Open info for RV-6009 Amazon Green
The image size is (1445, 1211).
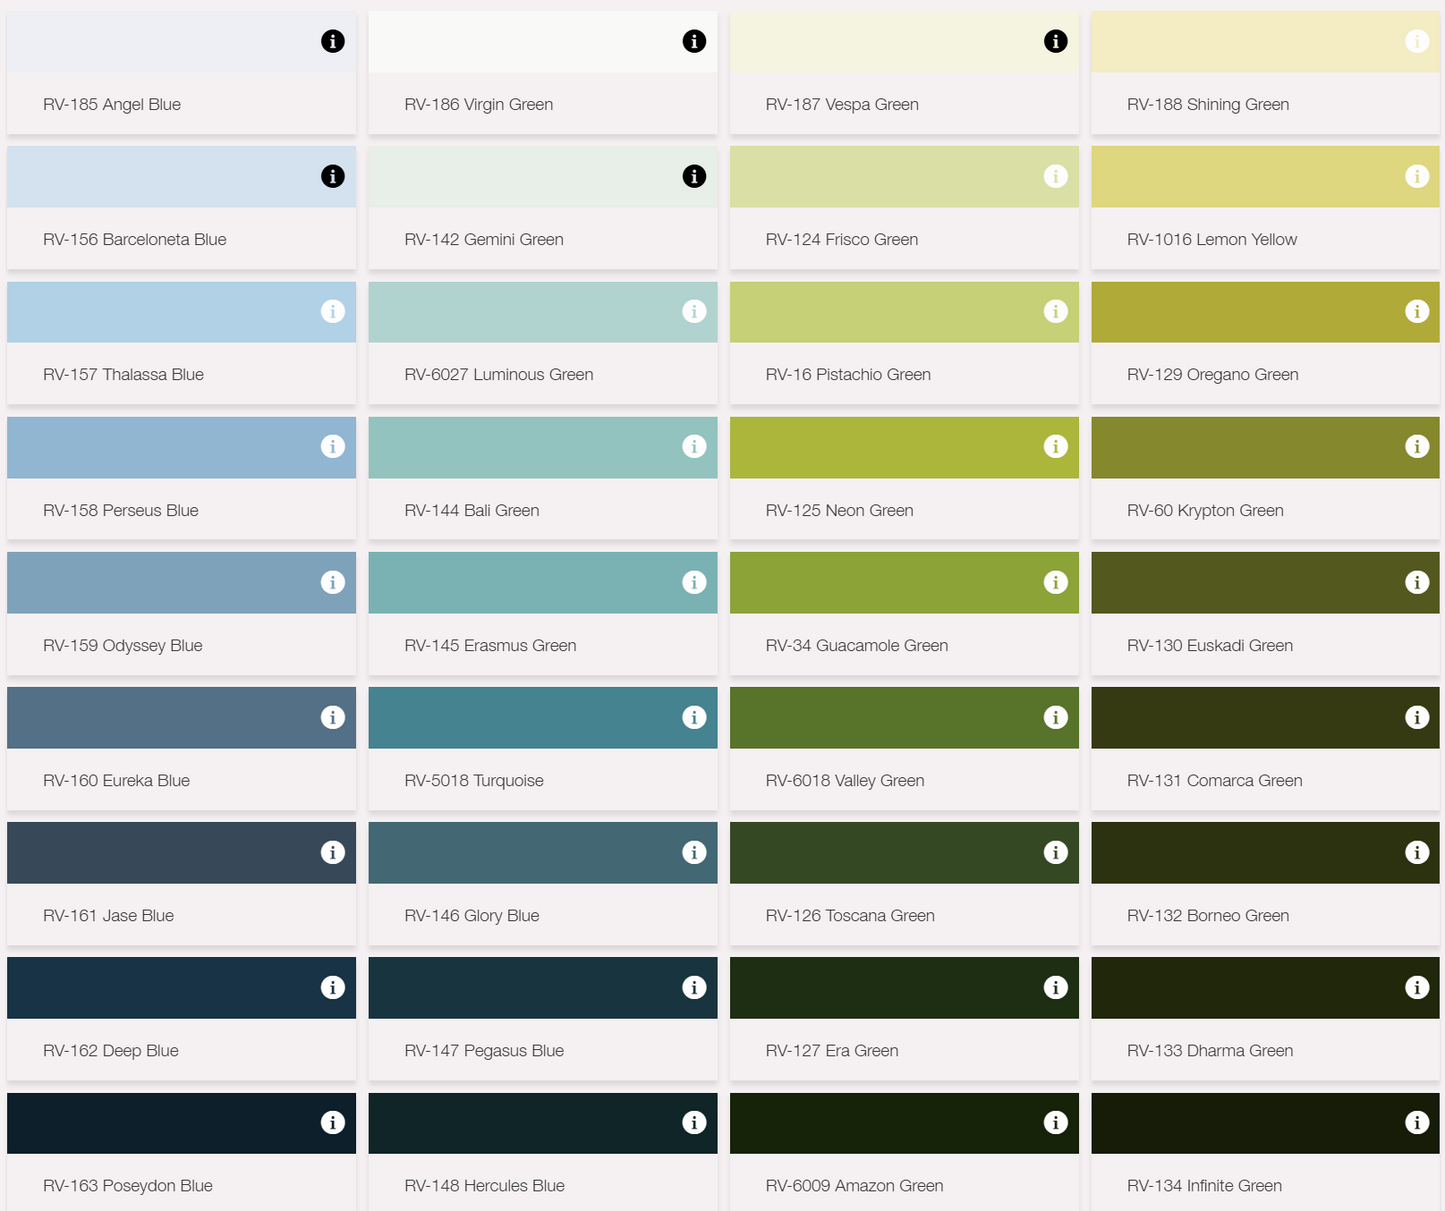coord(1055,1122)
